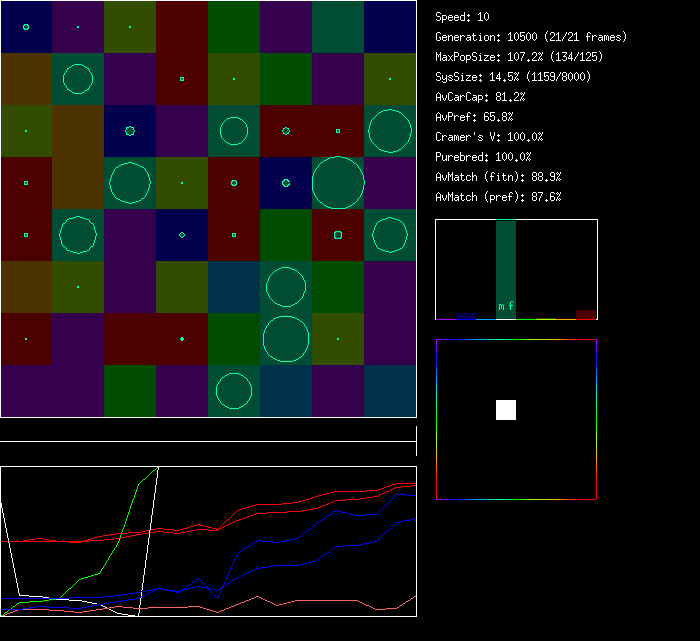This screenshot has height=641, width=700.
Task: Click the Speed: 10 readout
Action: [x=462, y=17]
